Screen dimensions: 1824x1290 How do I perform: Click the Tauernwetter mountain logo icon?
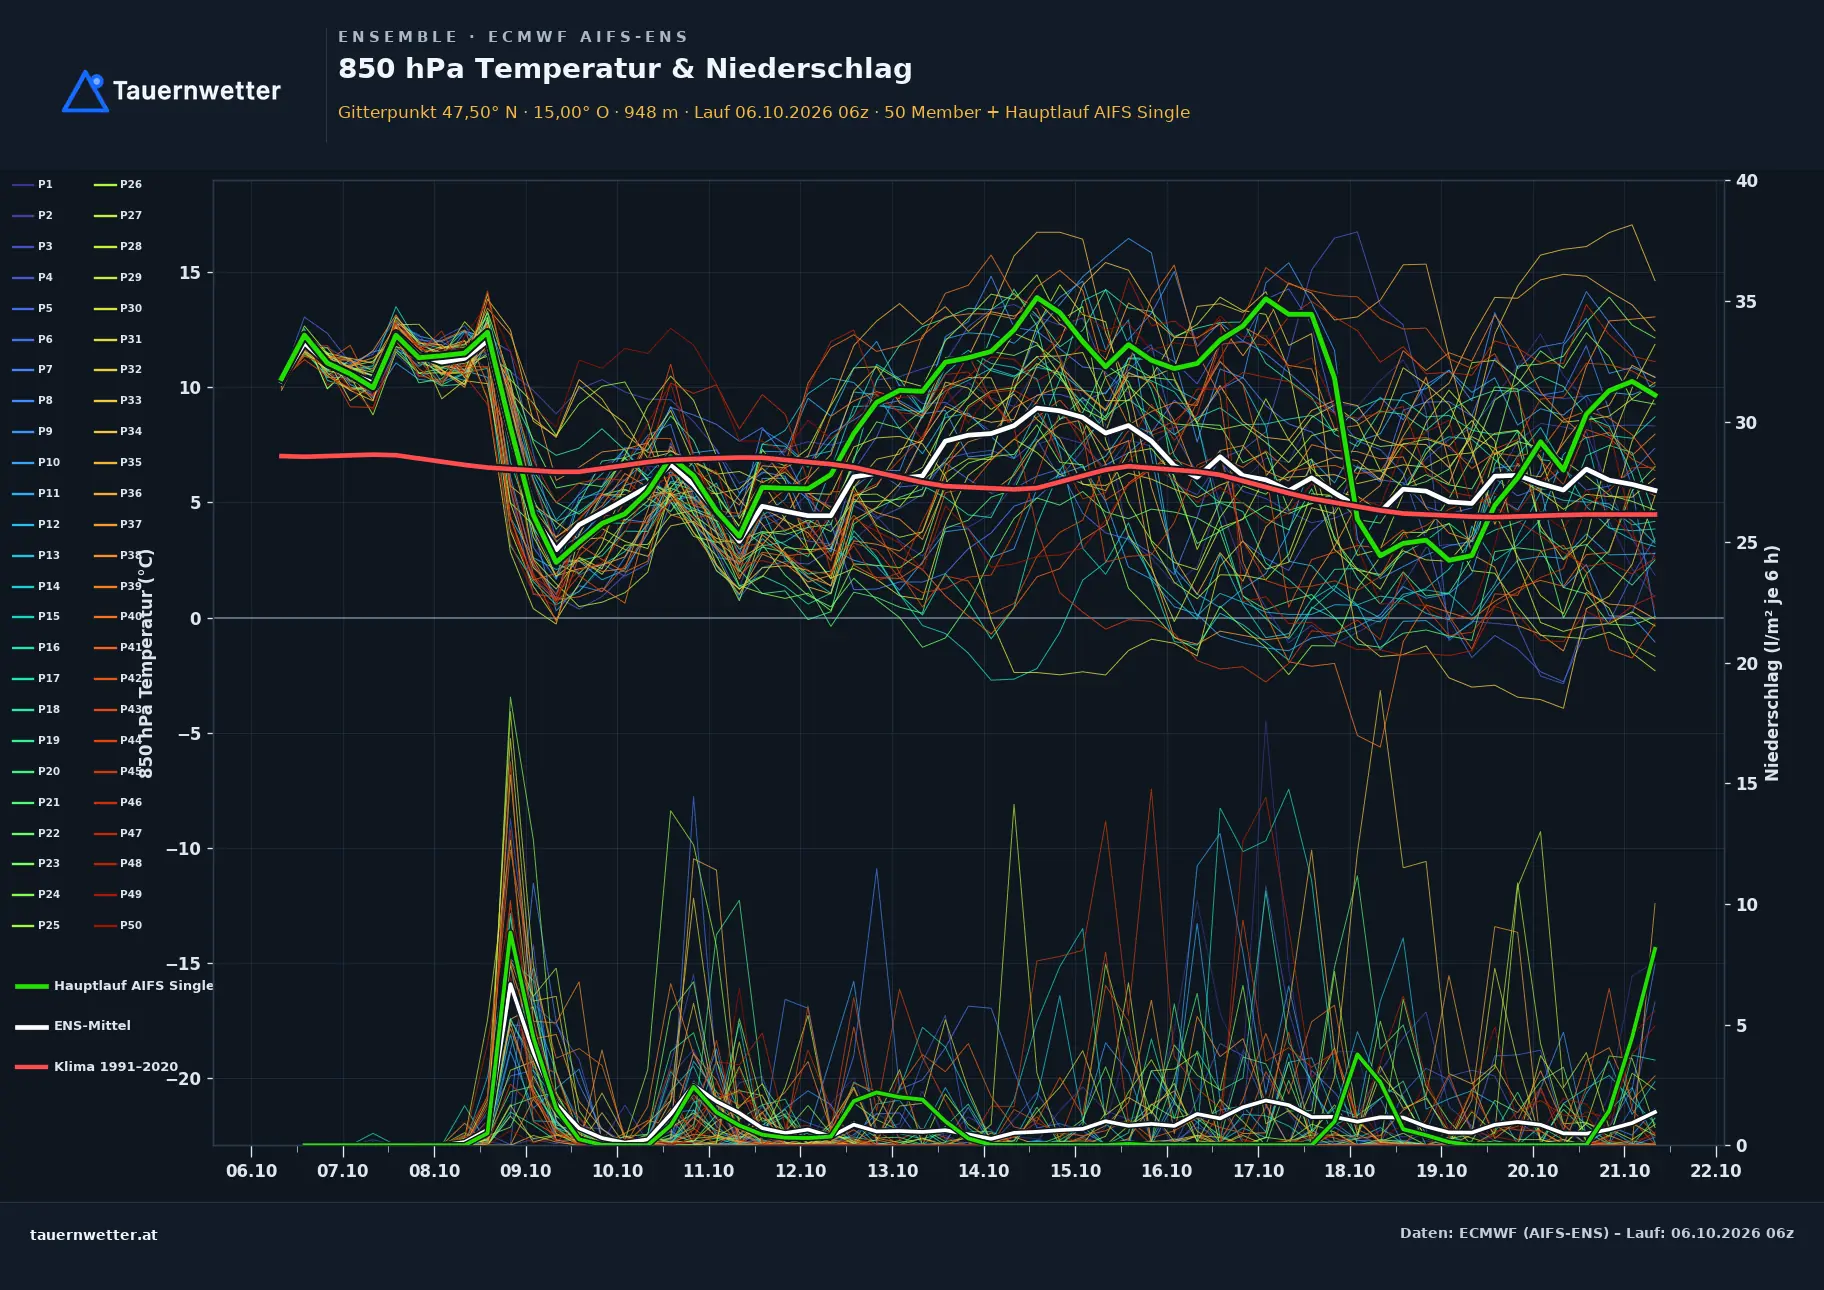[x=85, y=91]
